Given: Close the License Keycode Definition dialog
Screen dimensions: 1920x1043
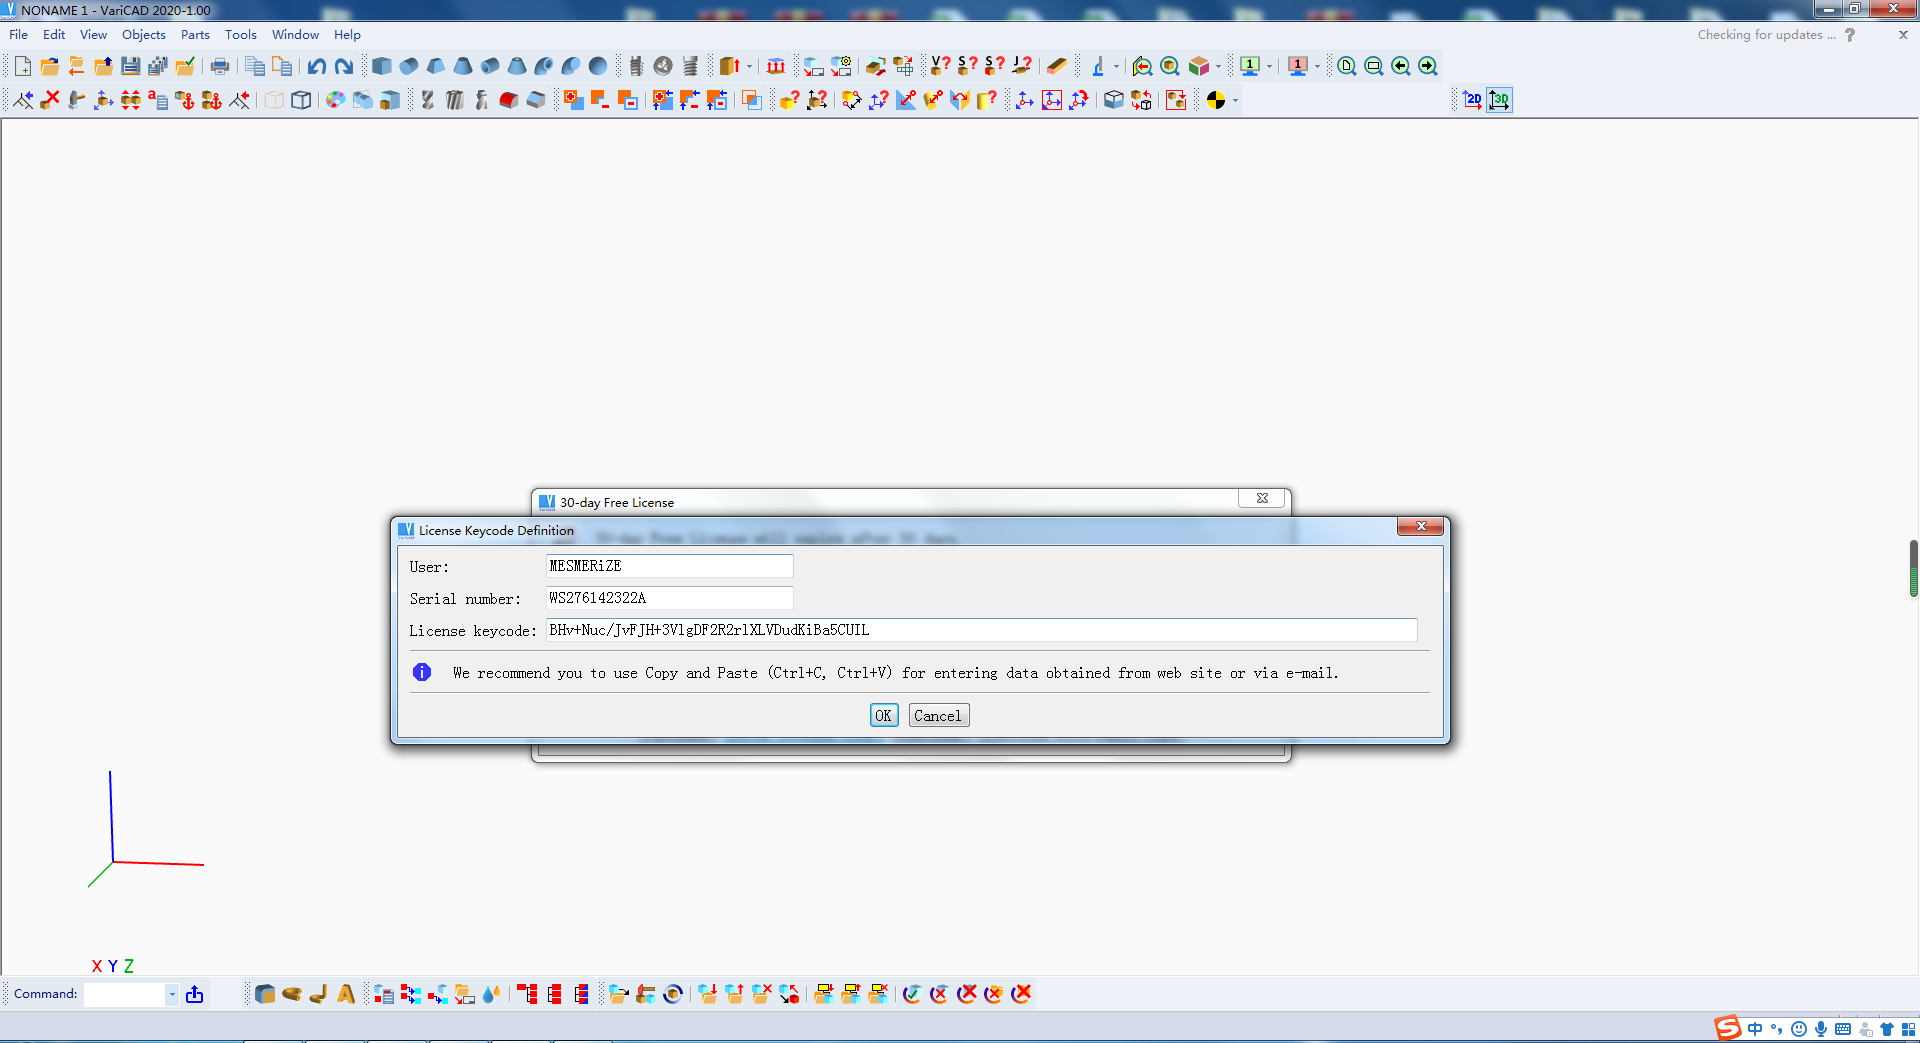Looking at the screenshot, I should coord(1420,526).
